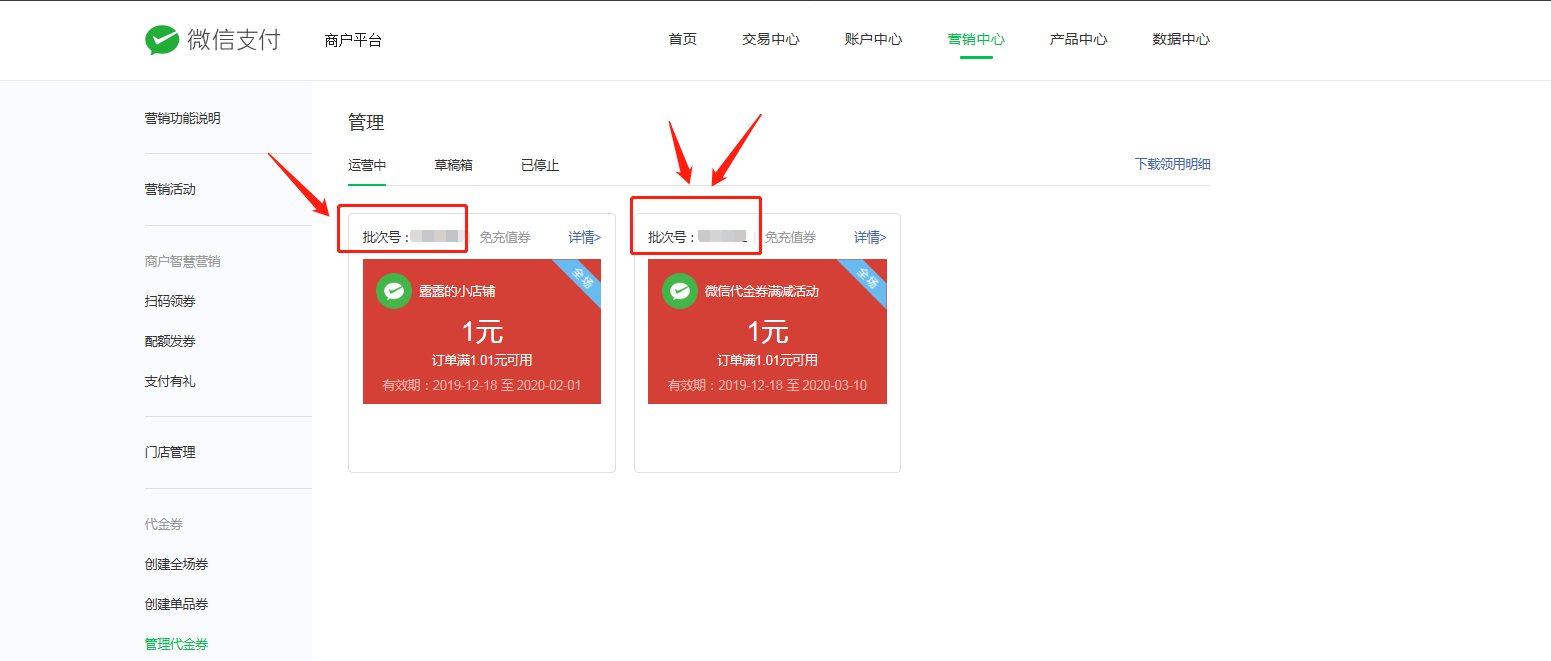Open 产品中心 in top navigation
This screenshot has width=1551, height=661.
pos(1078,40)
